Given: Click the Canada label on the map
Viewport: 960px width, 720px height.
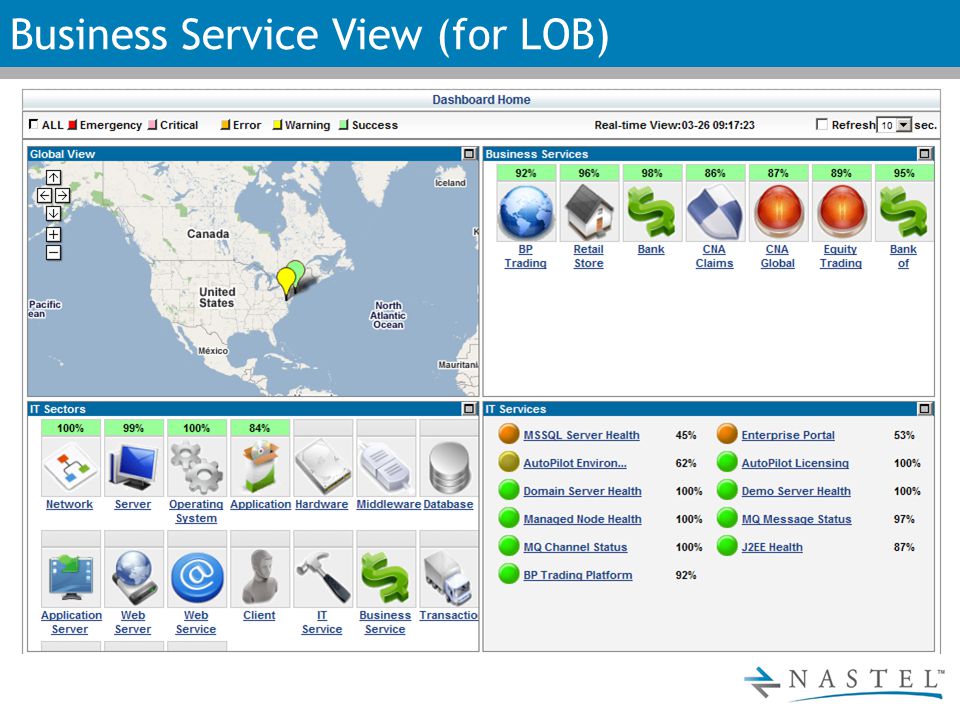Looking at the screenshot, I should coord(208,234).
